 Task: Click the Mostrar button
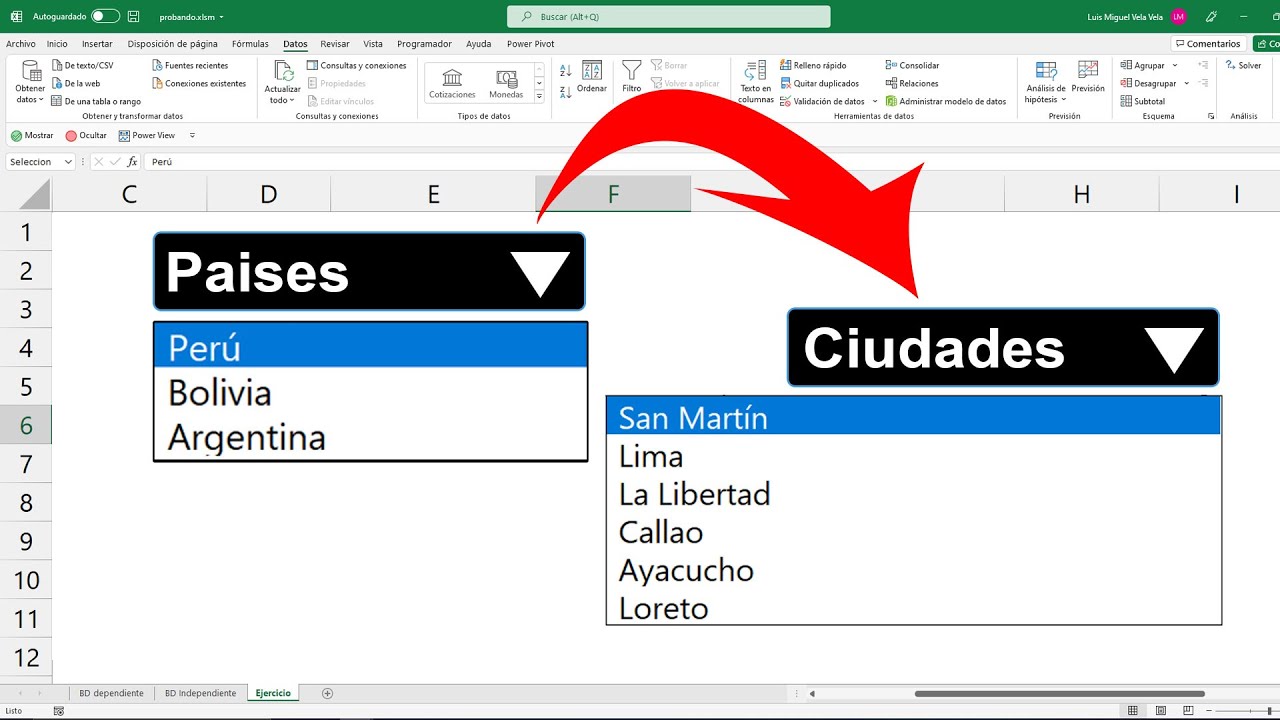tap(32, 135)
